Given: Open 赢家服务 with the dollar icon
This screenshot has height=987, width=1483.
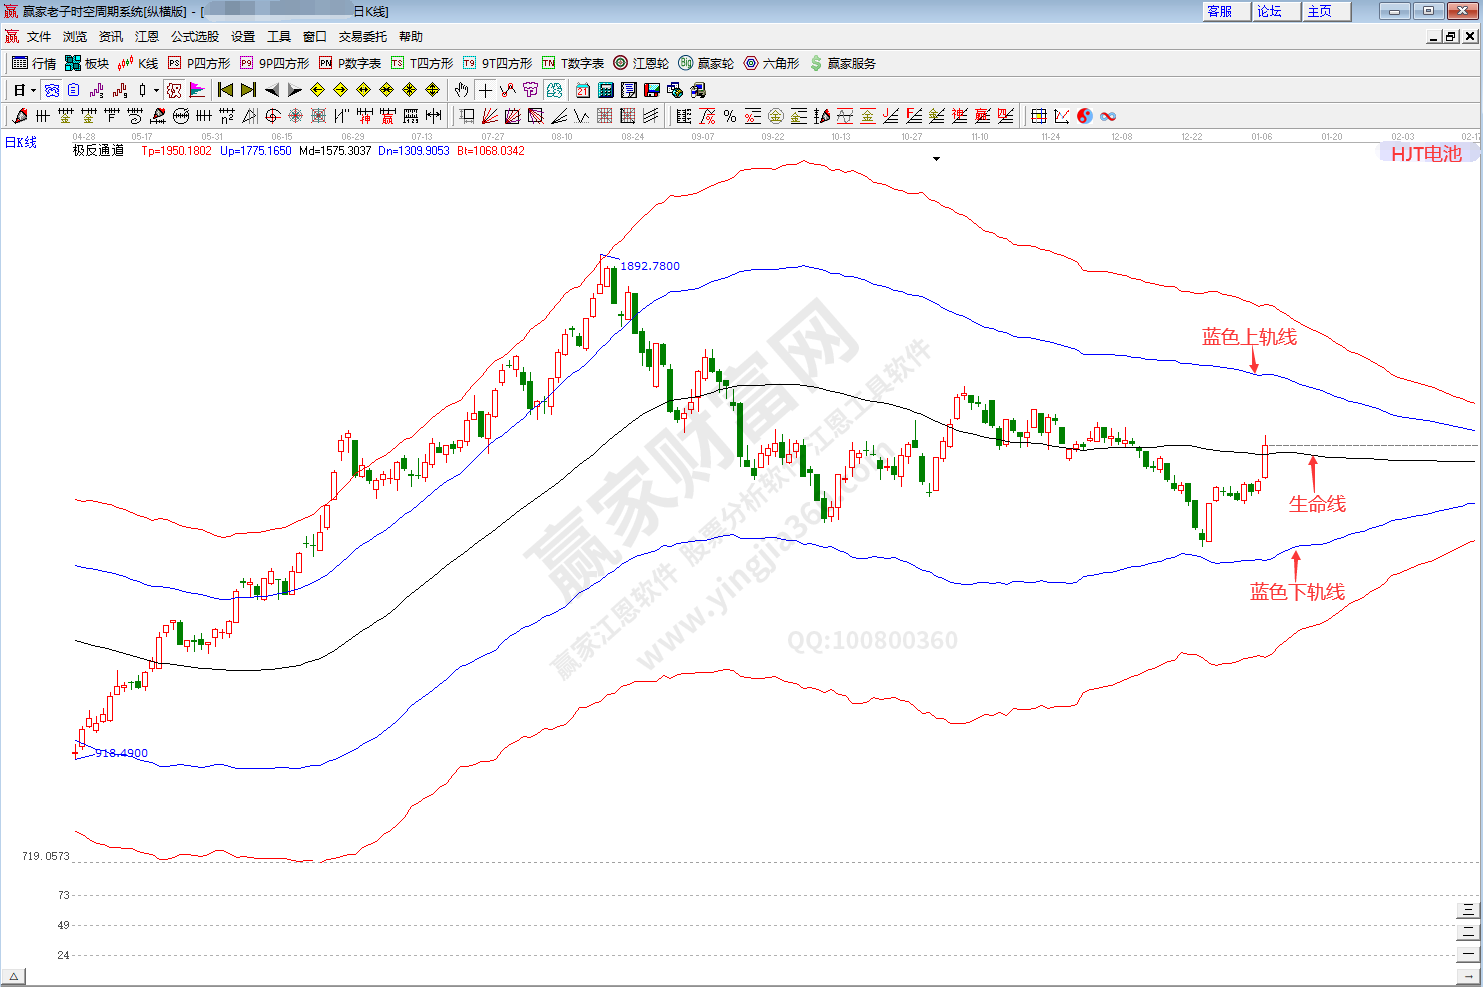Looking at the screenshot, I should pos(842,63).
